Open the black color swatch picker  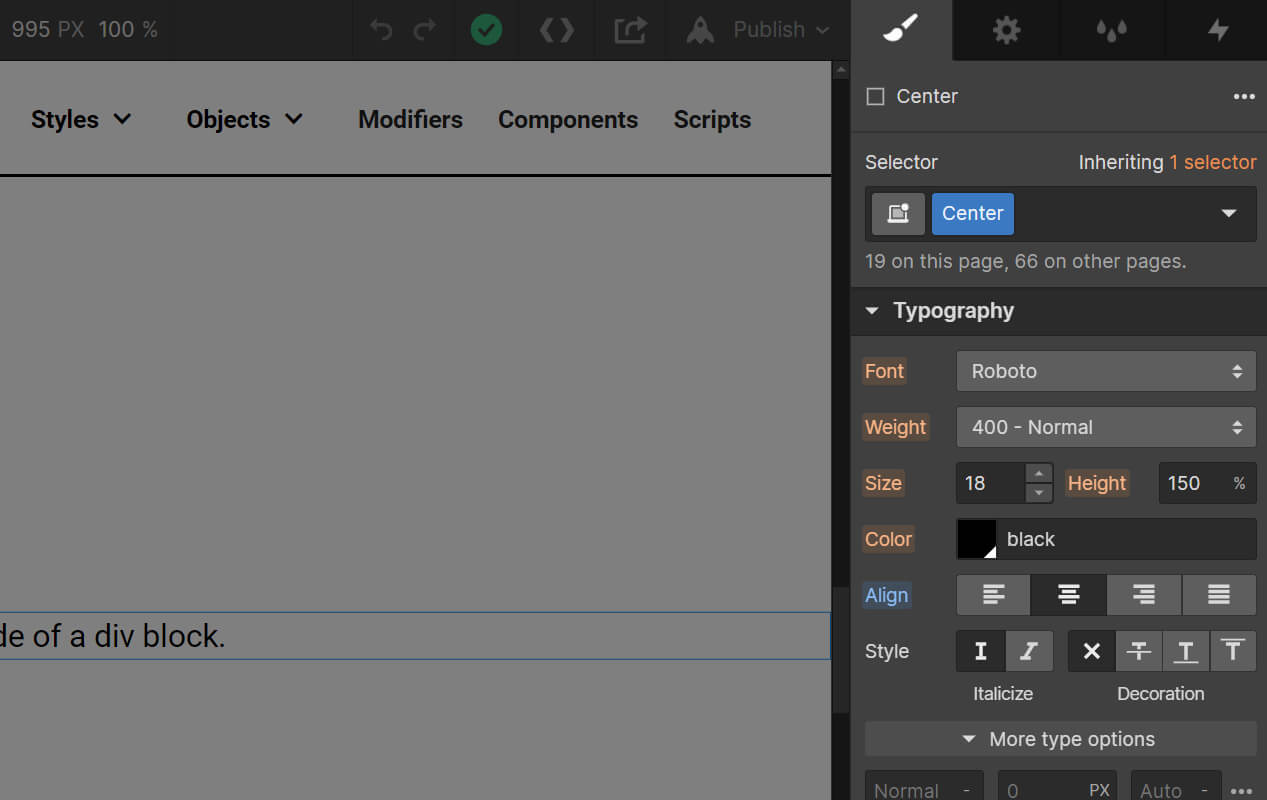[x=977, y=539]
